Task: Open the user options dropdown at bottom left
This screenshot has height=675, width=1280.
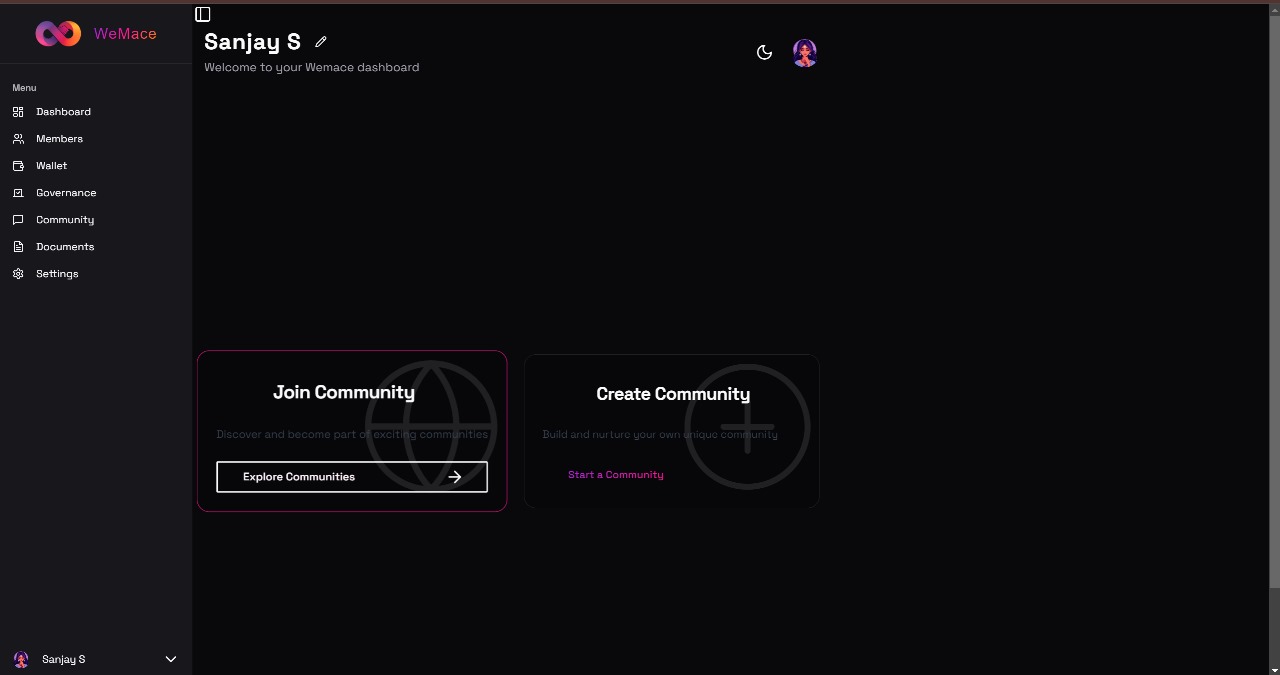Action: [x=95, y=659]
